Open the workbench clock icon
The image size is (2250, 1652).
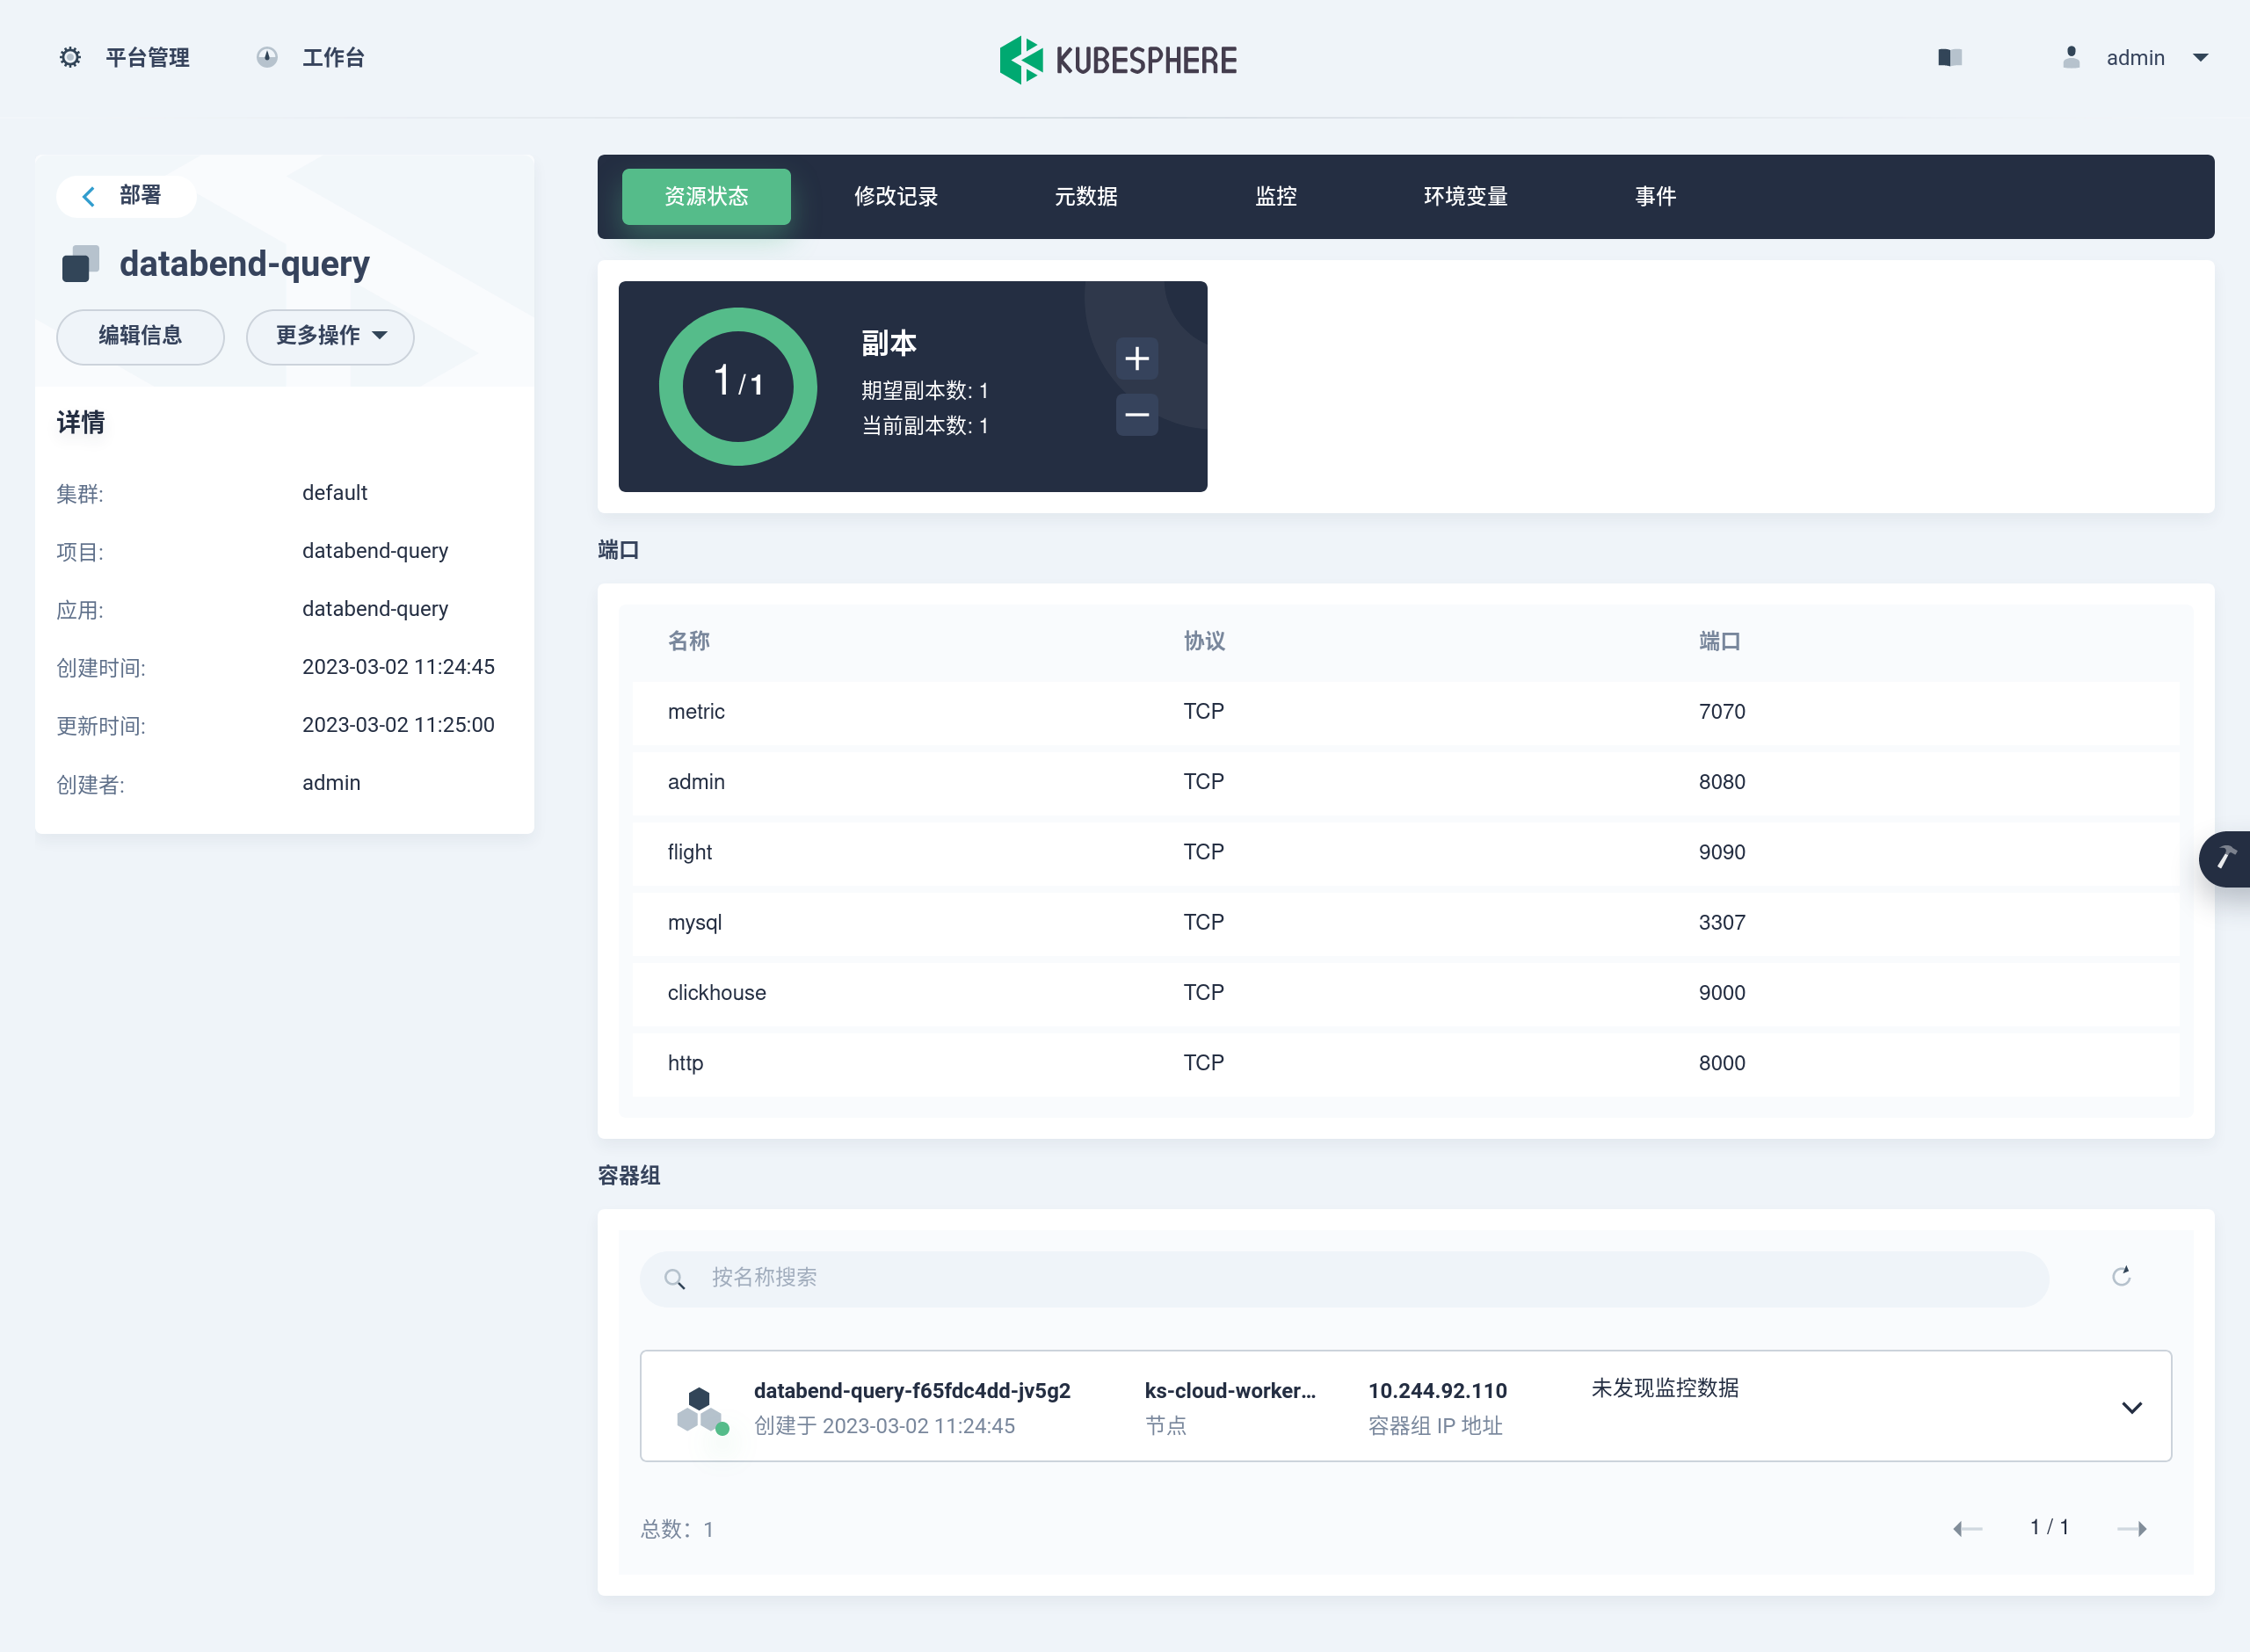[266, 57]
